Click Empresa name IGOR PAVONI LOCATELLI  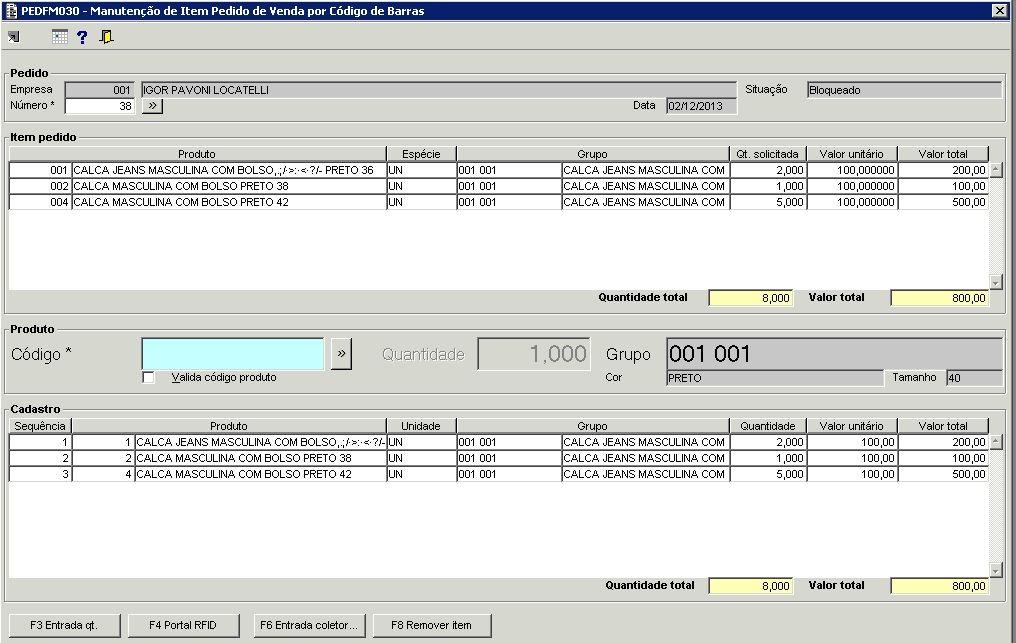439,90
